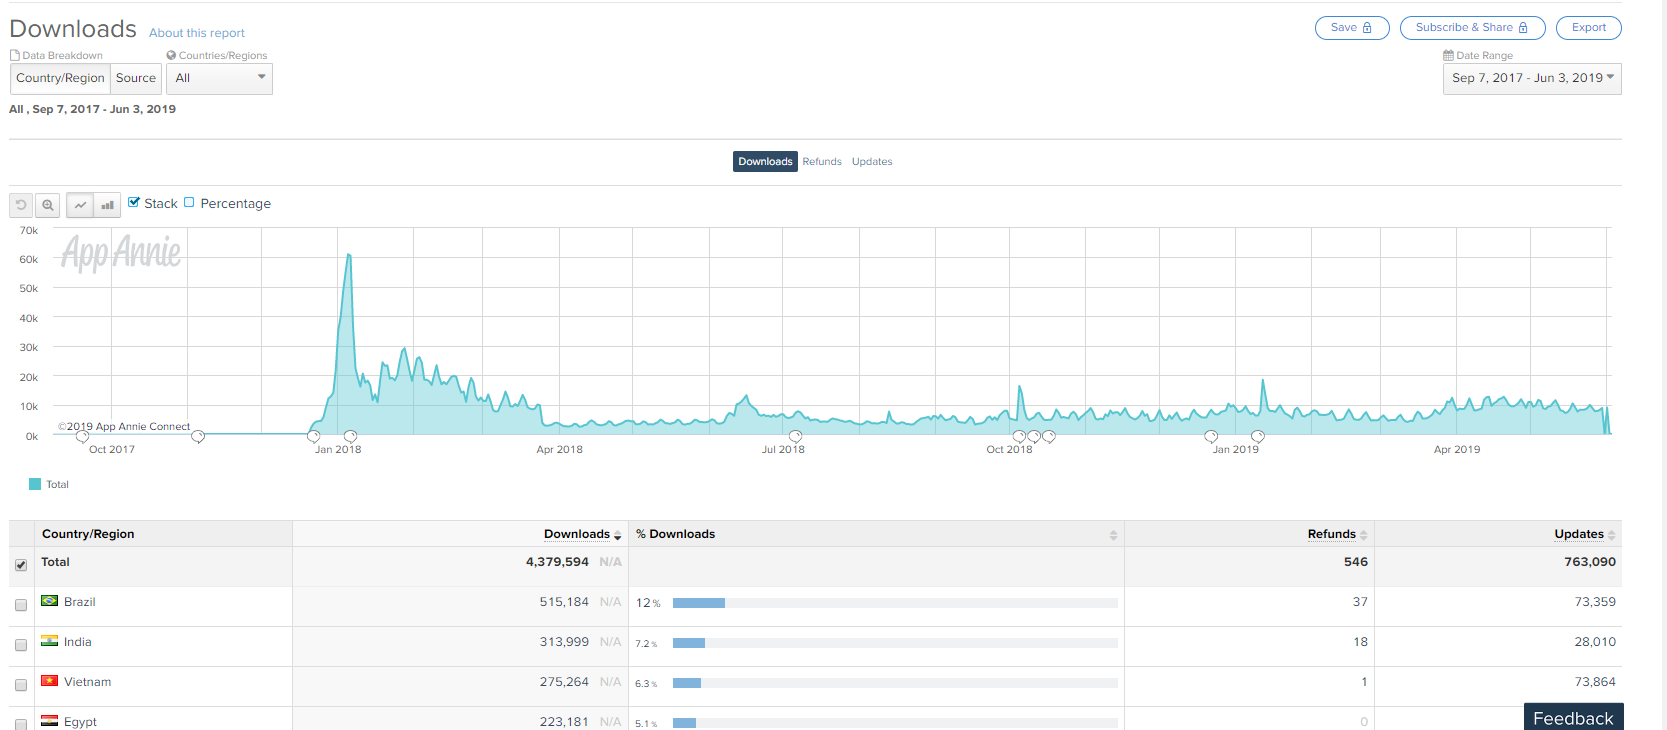
Task: Click the Export button
Action: tap(1588, 28)
